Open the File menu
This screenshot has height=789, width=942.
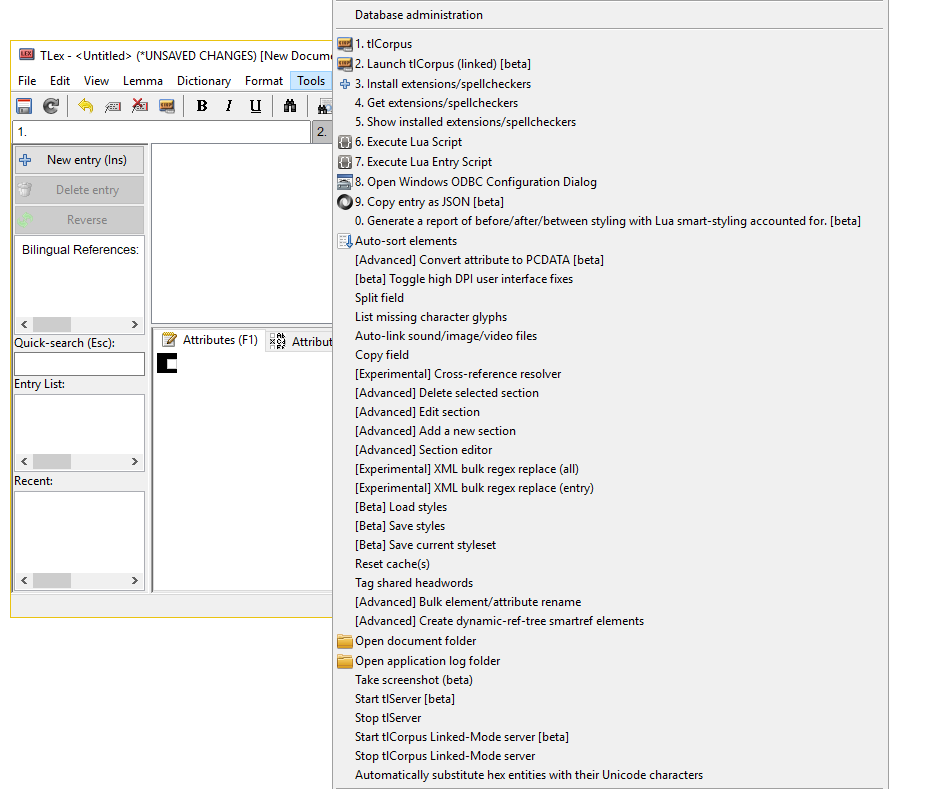pyautogui.click(x=27, y=81)
